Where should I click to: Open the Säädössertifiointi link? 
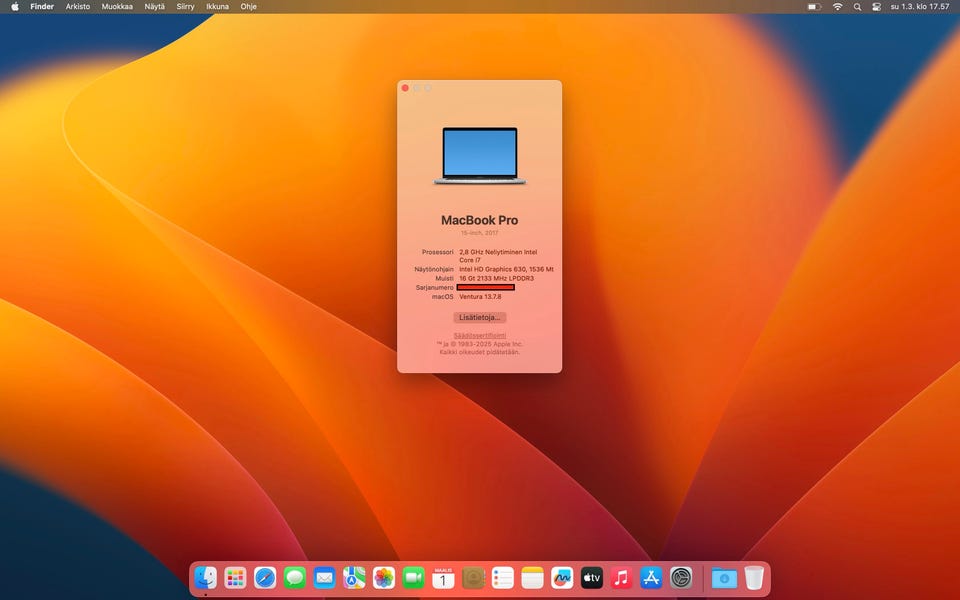[480, 336]
